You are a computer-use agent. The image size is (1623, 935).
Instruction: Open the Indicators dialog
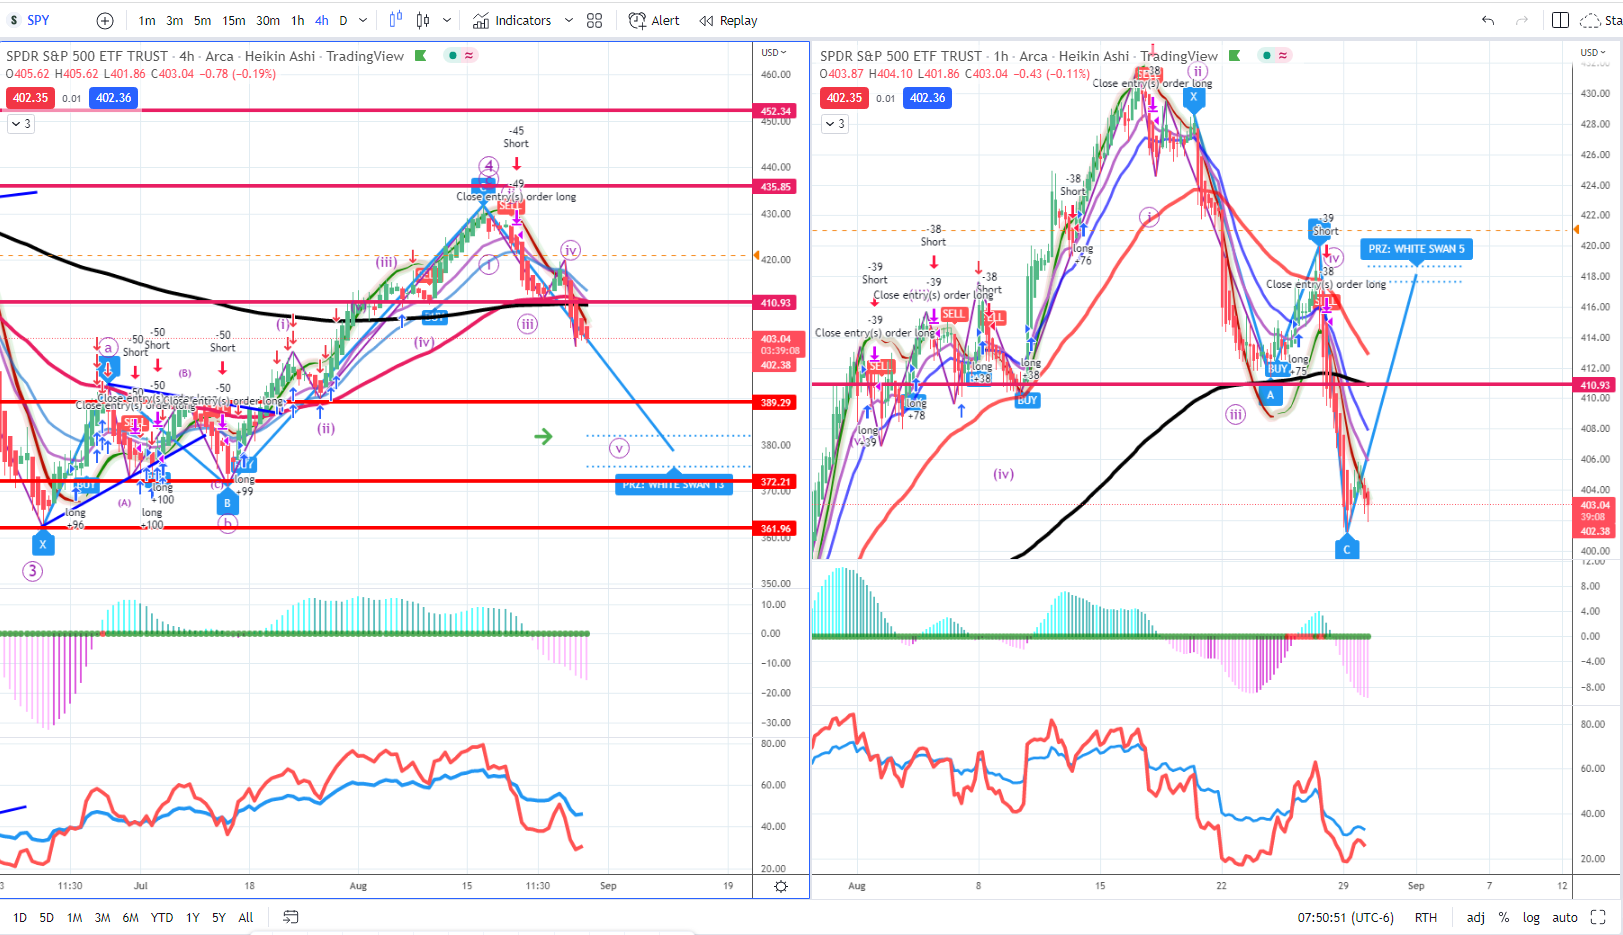(512, 20)
